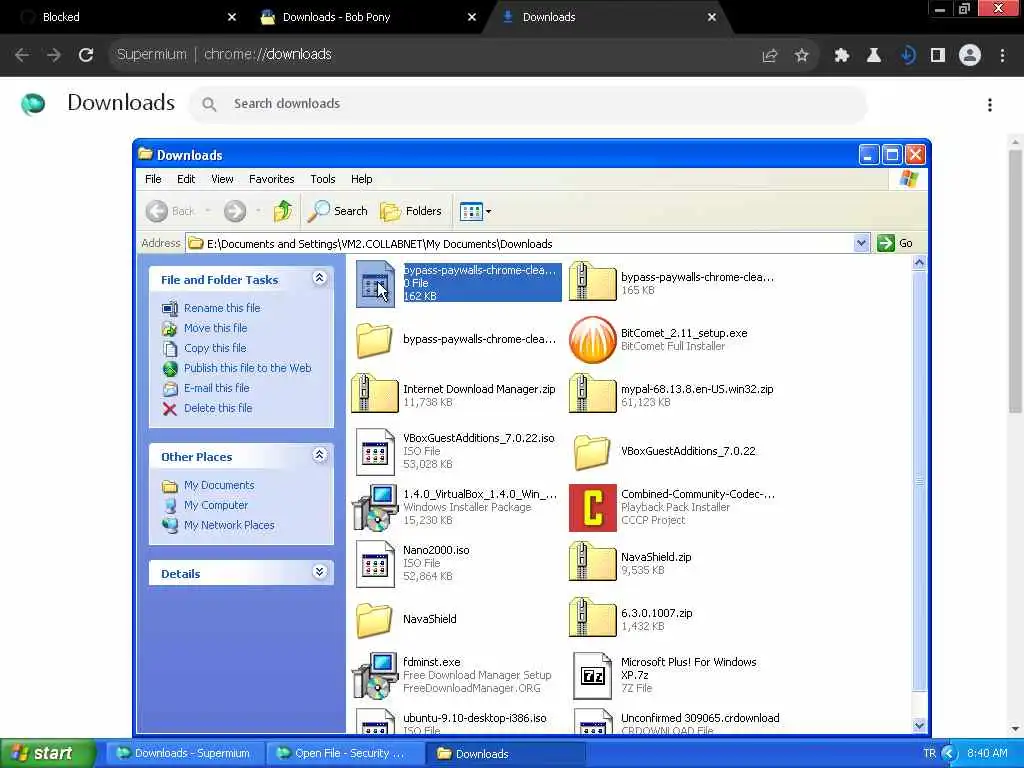Image resolution: width=1024 pixels, height=768 pixels.
Task: Click Explorer Back arrow button
Action: click(x=170, y=211)
